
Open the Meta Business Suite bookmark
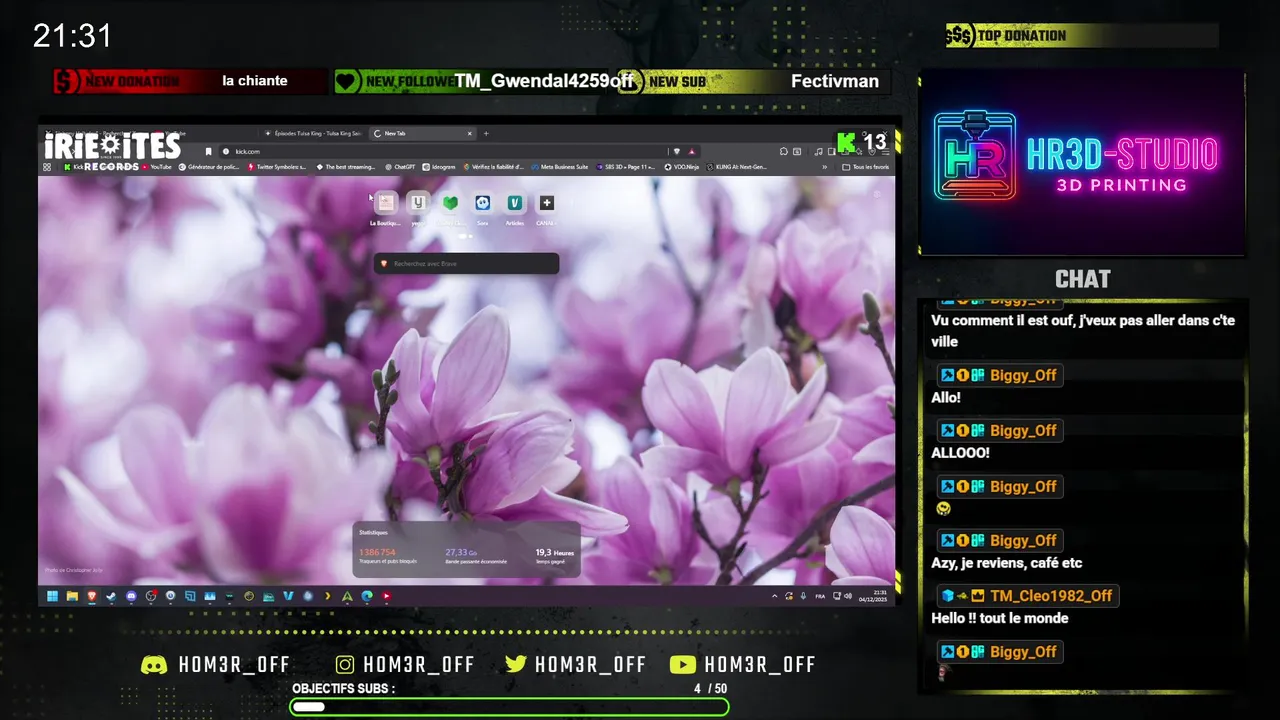click(x=561, y=167)
